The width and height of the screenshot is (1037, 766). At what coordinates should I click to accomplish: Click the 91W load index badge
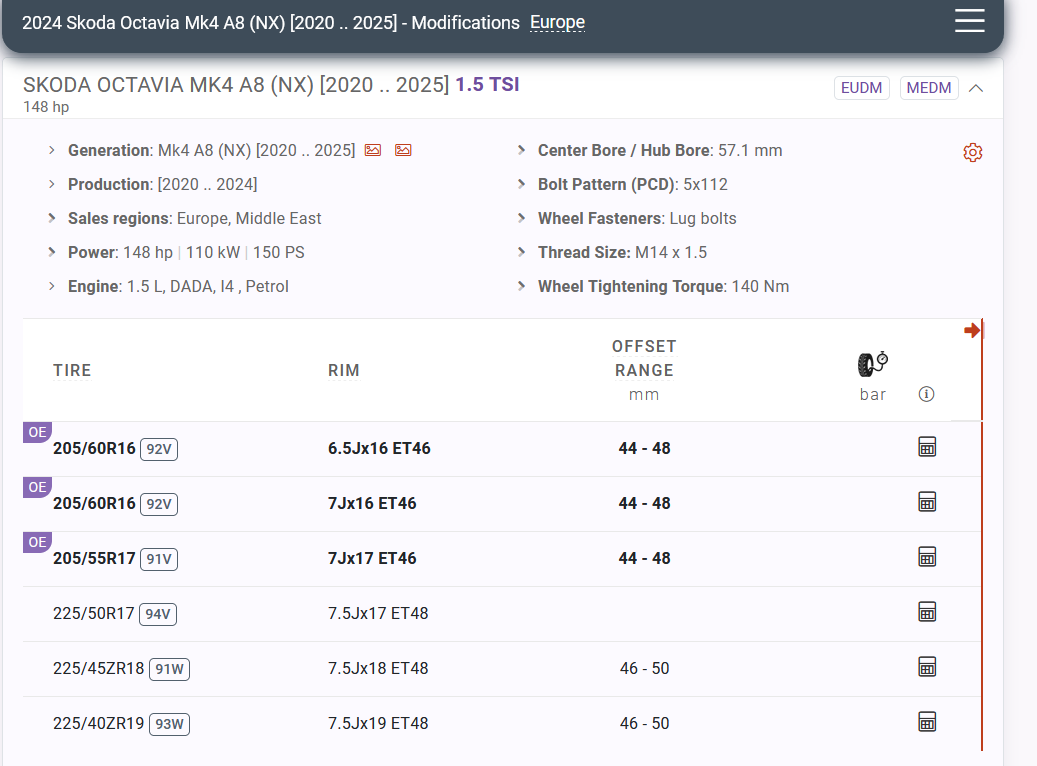click(169, 669)
